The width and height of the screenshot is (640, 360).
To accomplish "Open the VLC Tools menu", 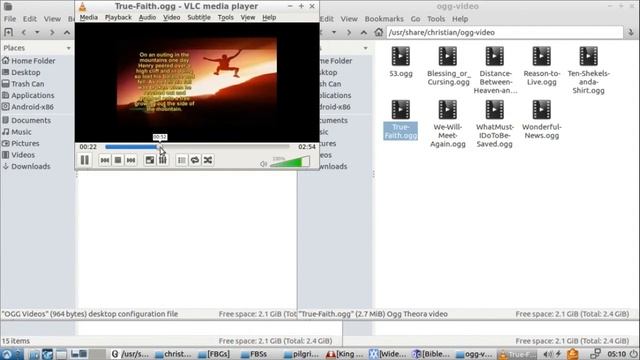I will [x=225, y=18].
